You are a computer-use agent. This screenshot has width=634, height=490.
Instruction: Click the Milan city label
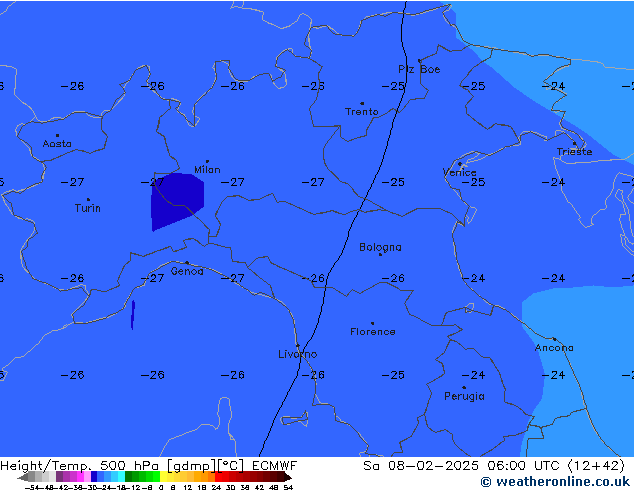coord(207,169)
